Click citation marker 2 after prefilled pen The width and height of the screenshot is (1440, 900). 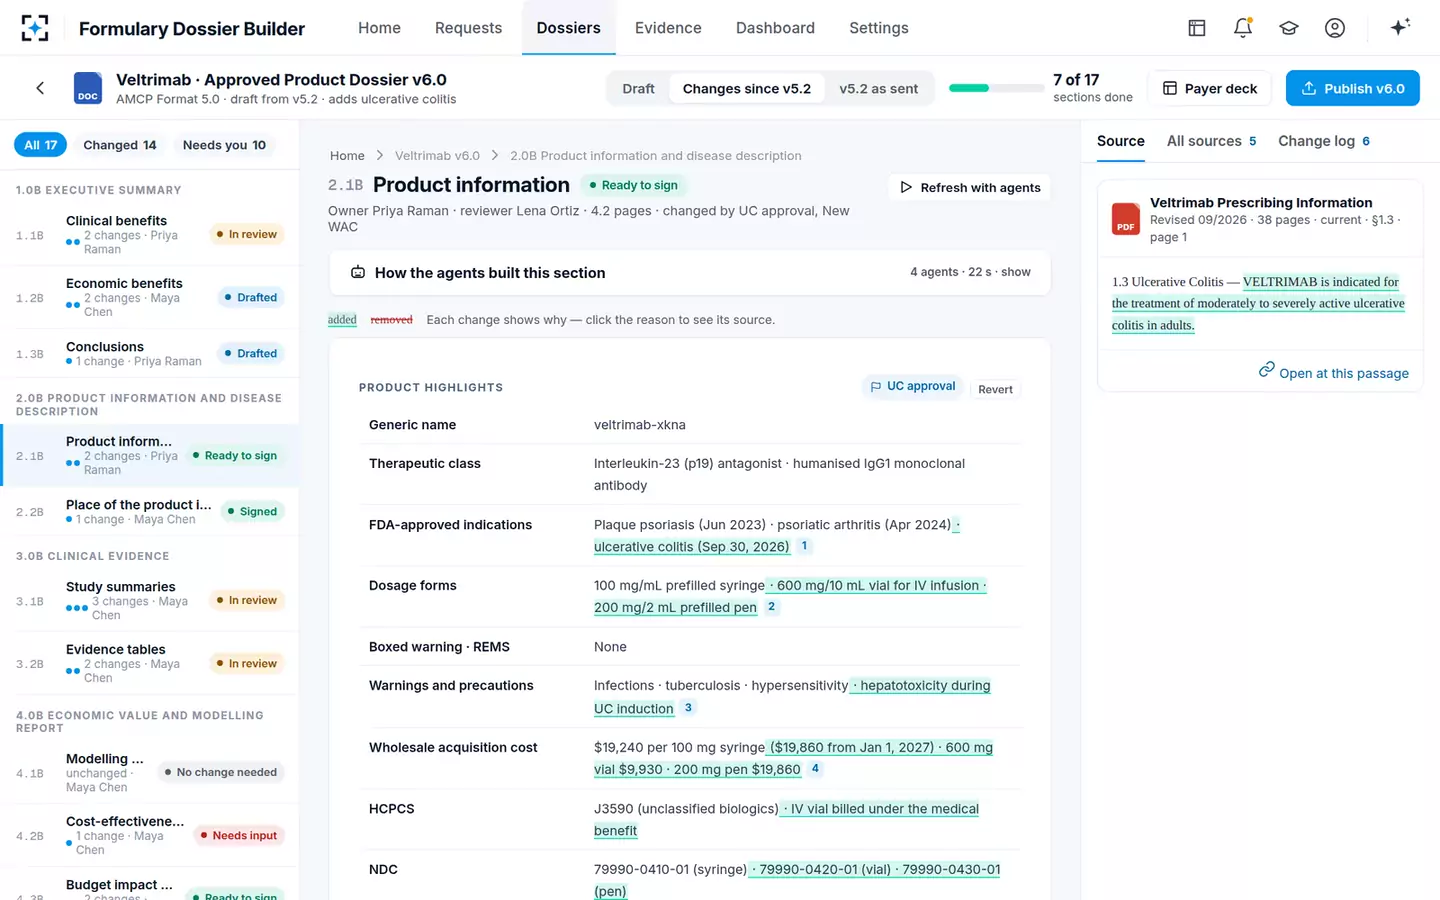771,607
